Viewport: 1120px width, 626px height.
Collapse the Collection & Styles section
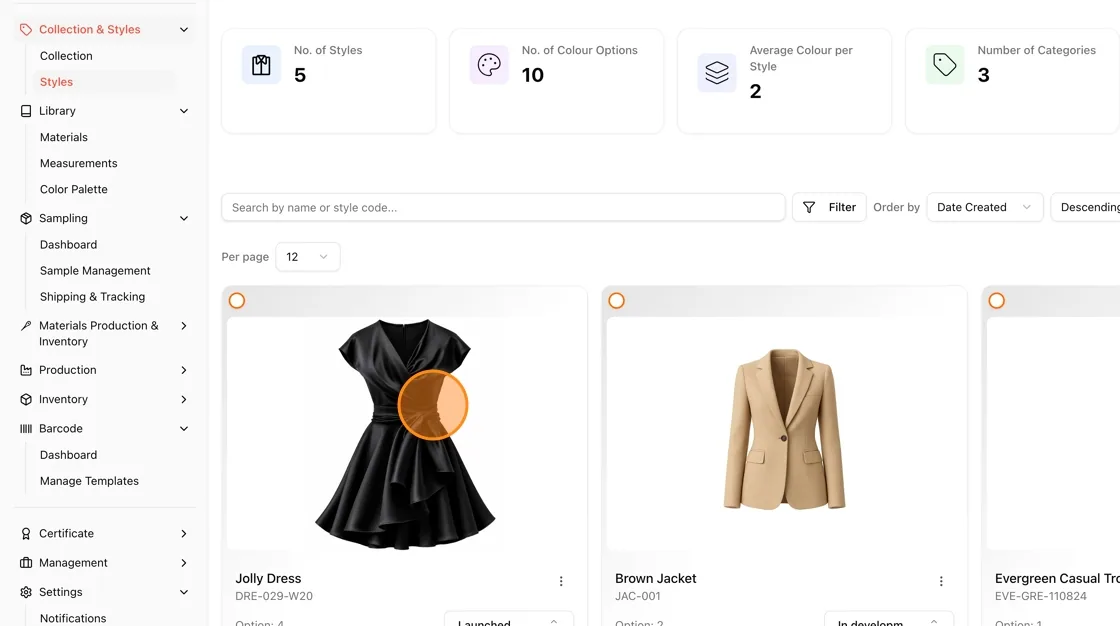coord(184,29)
